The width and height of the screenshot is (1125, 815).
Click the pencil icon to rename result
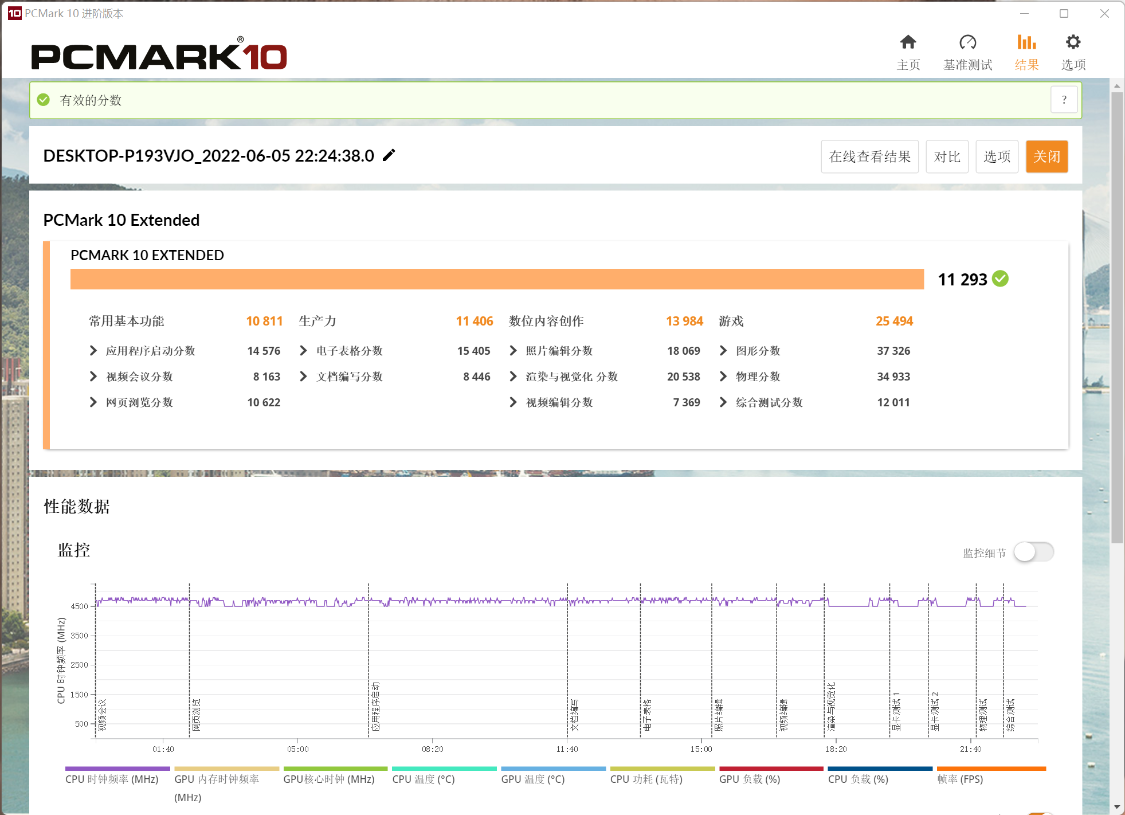coord(389,155)
